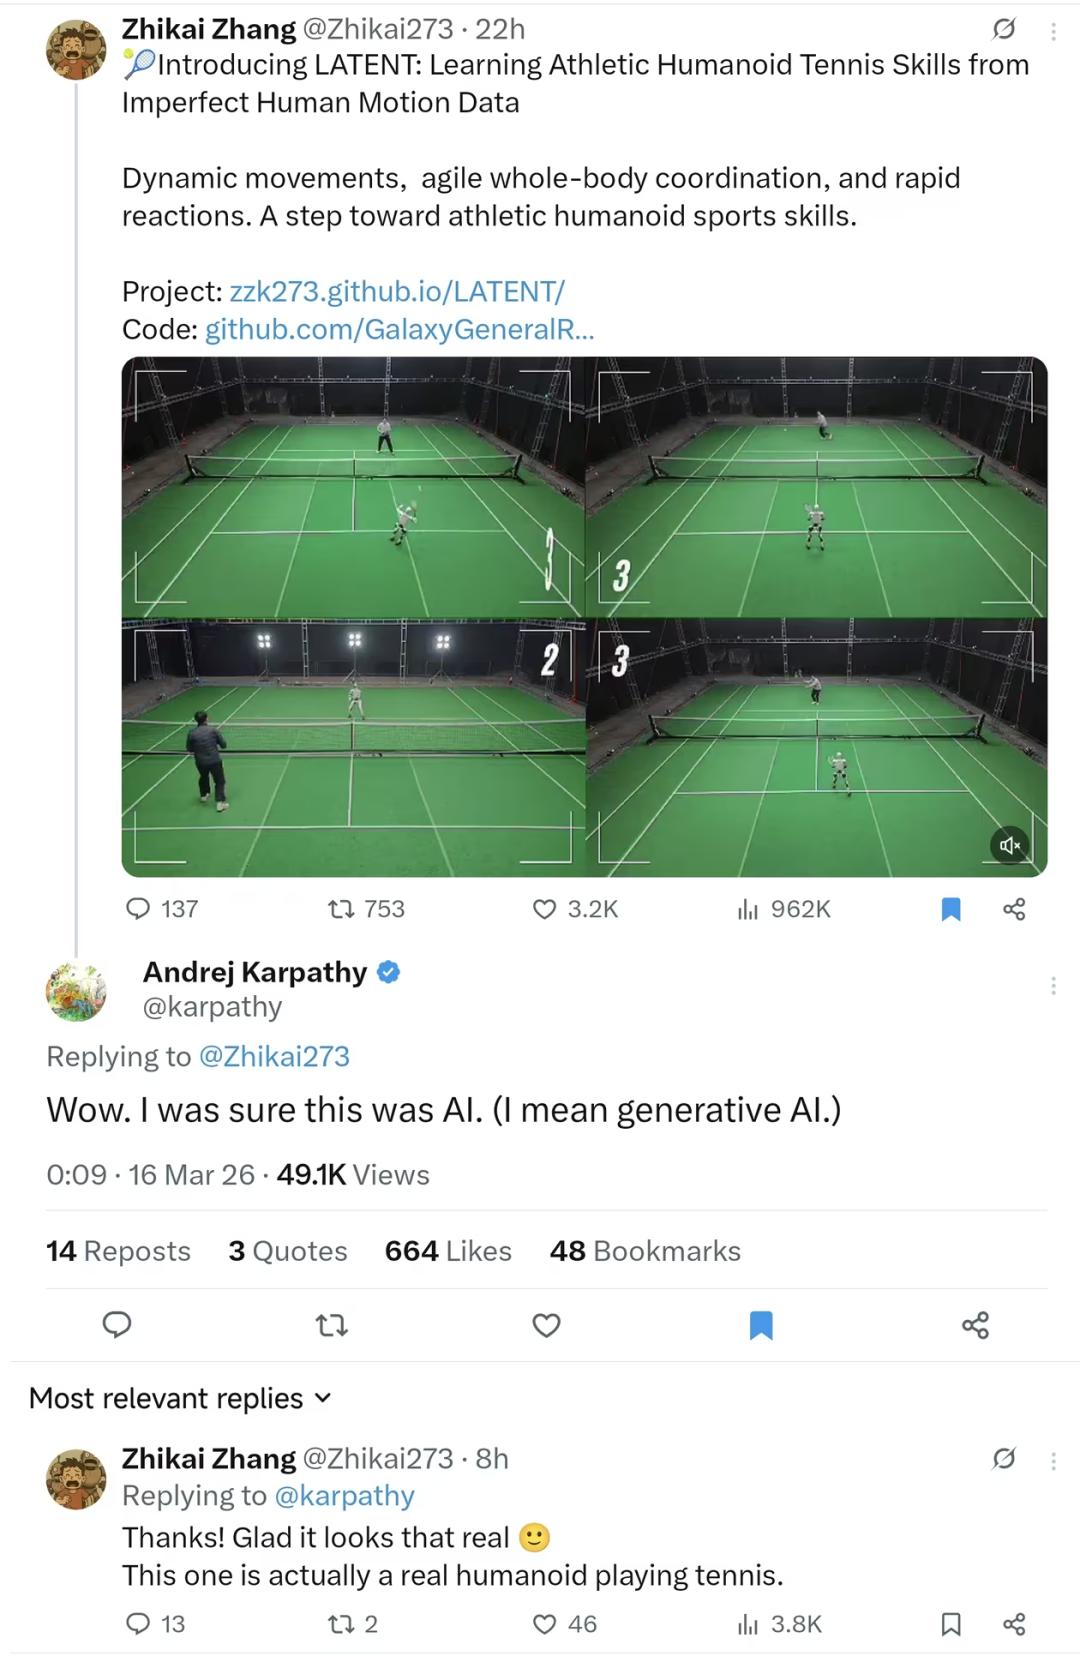Screen dimensions: 1080x1656
Task: View the 3 Quotes list
Action: point(288,1251)
